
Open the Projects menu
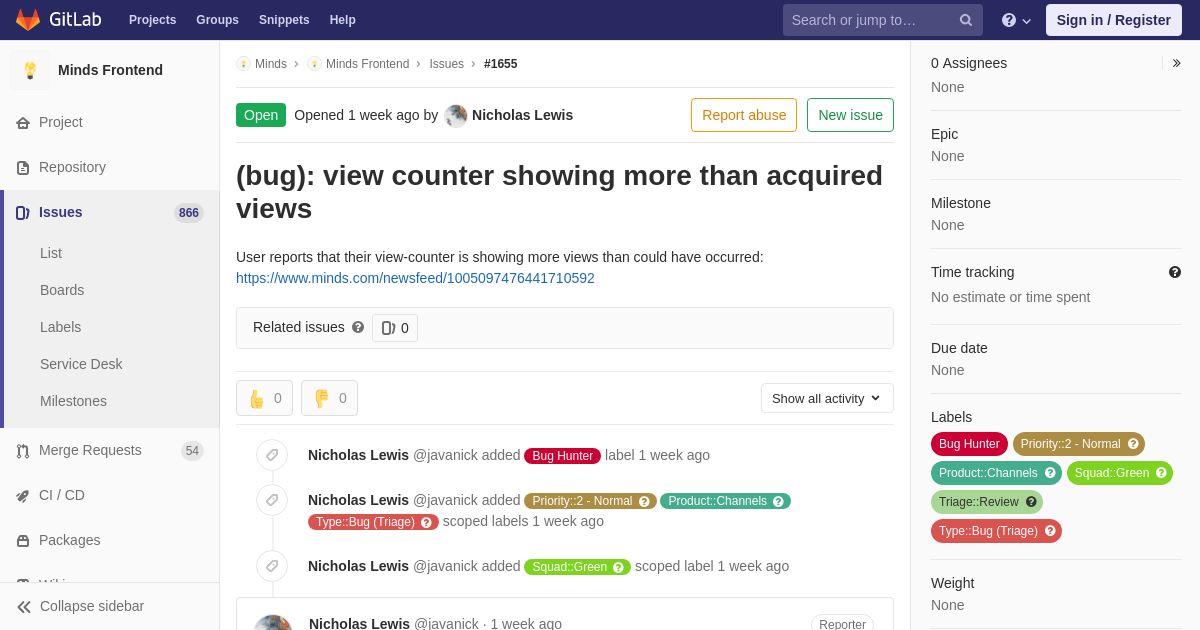pos(152,20)
